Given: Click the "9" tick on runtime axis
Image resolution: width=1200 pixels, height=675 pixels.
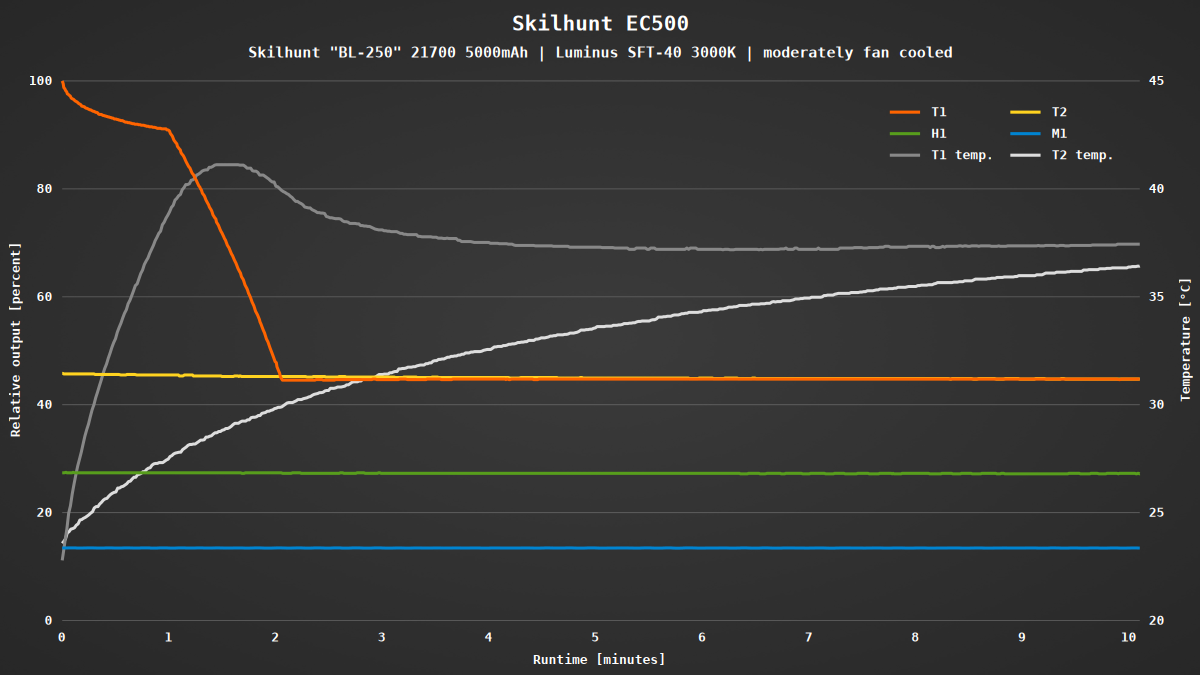Looking at the screenshot, I should [x=1021, y=637].
